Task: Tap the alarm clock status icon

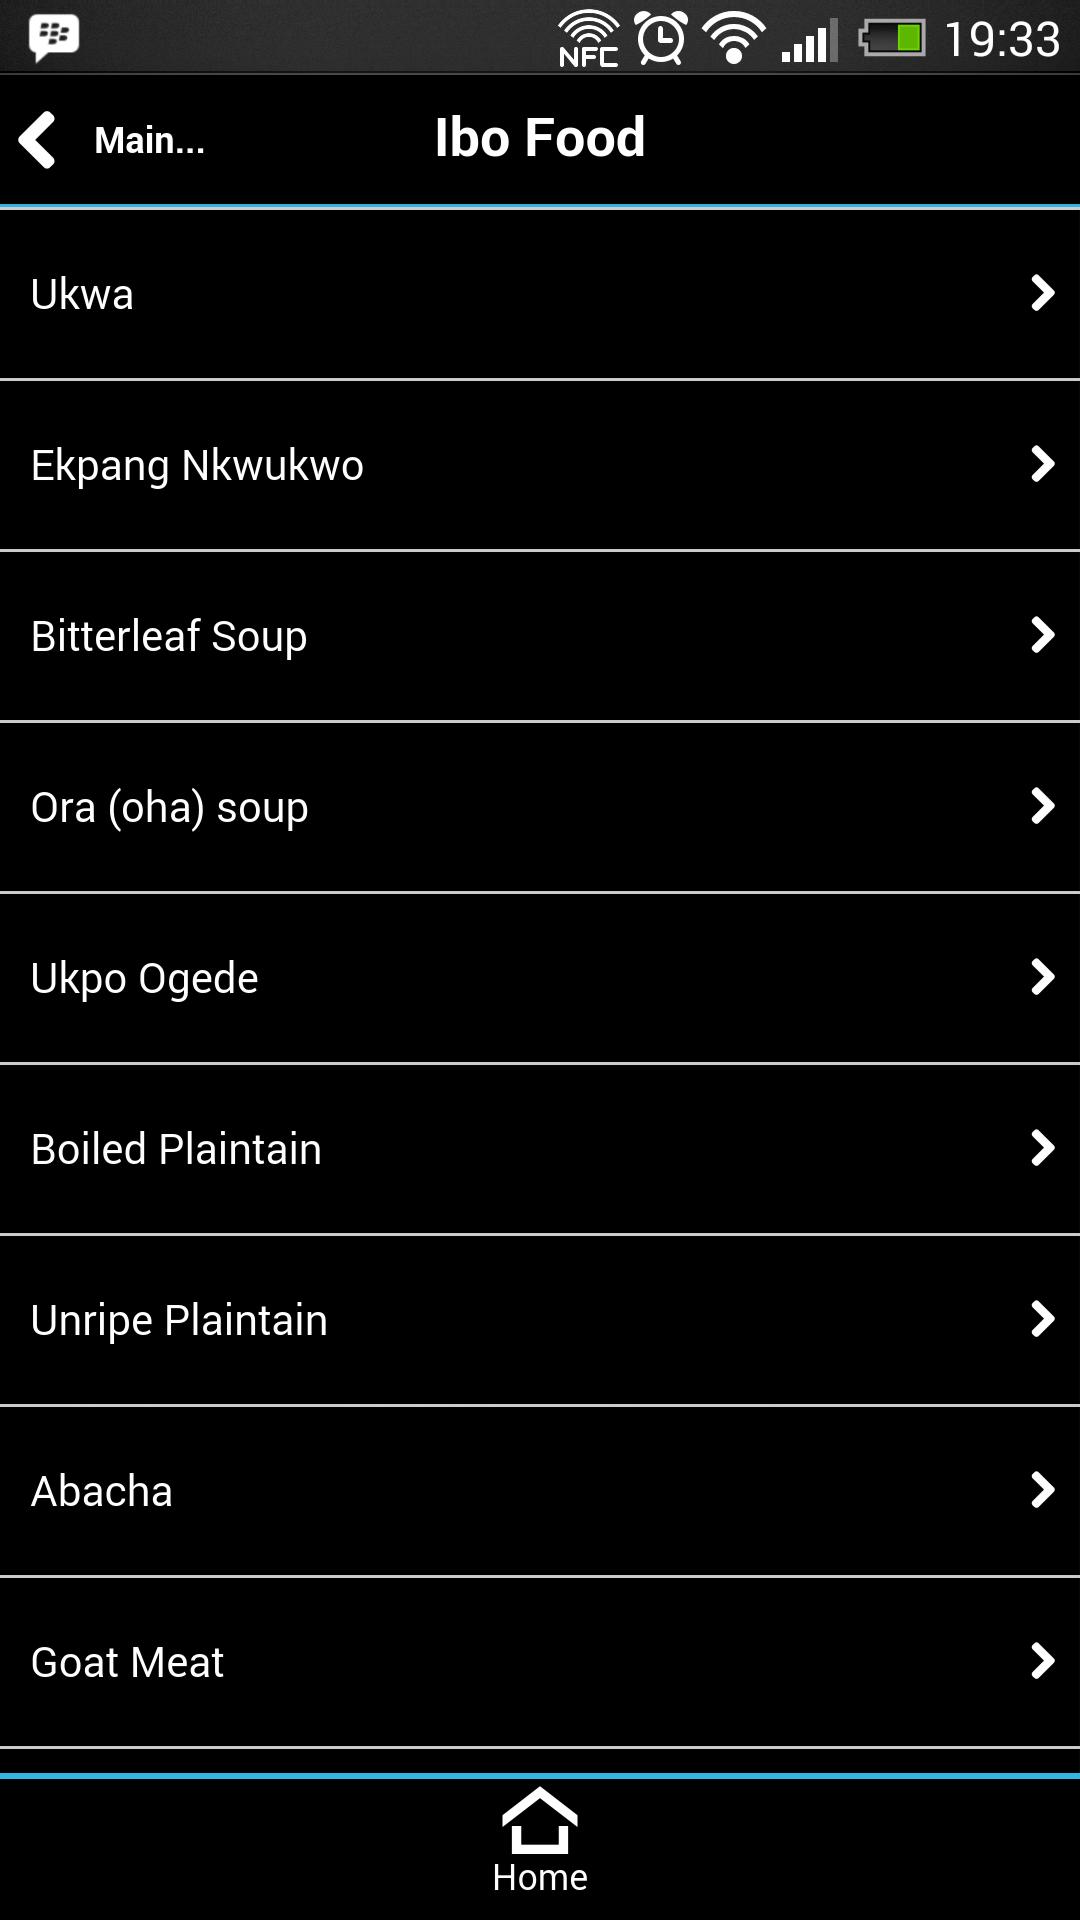Action: [x=662, y=39]
